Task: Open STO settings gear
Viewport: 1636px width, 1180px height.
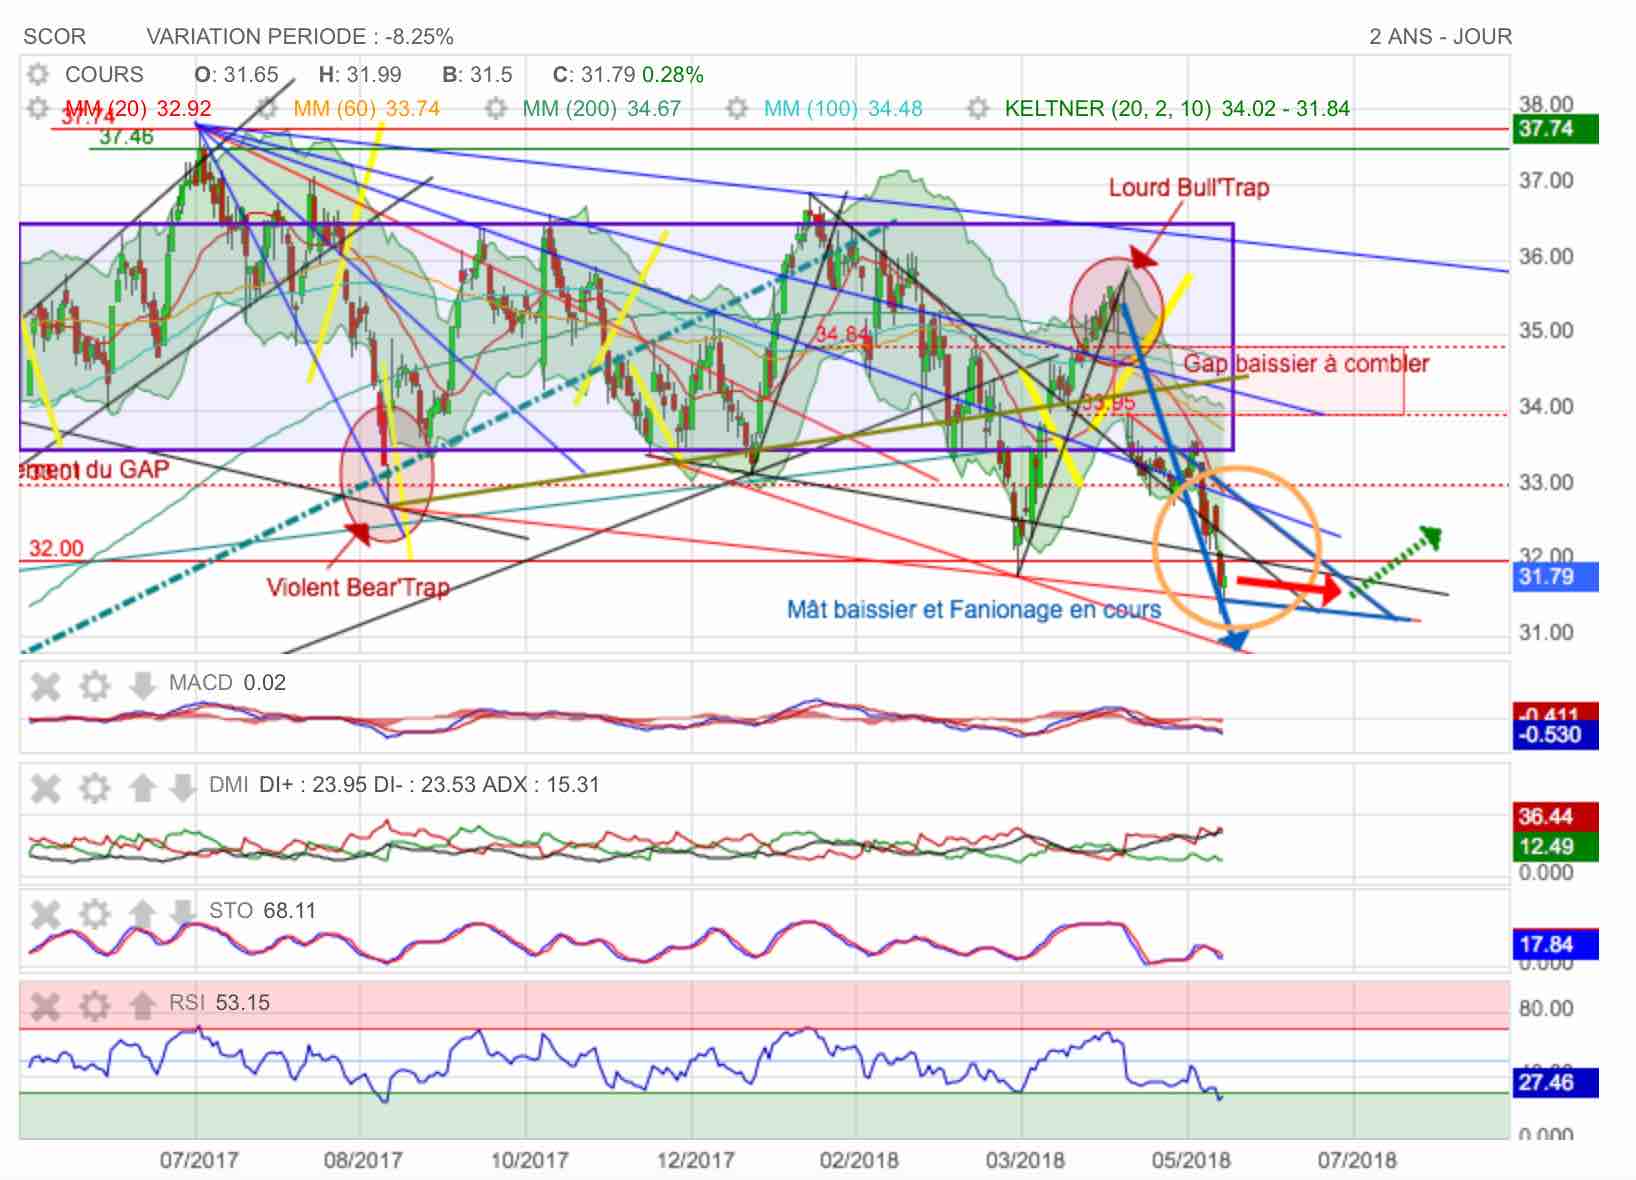Action: coord(95,914)
